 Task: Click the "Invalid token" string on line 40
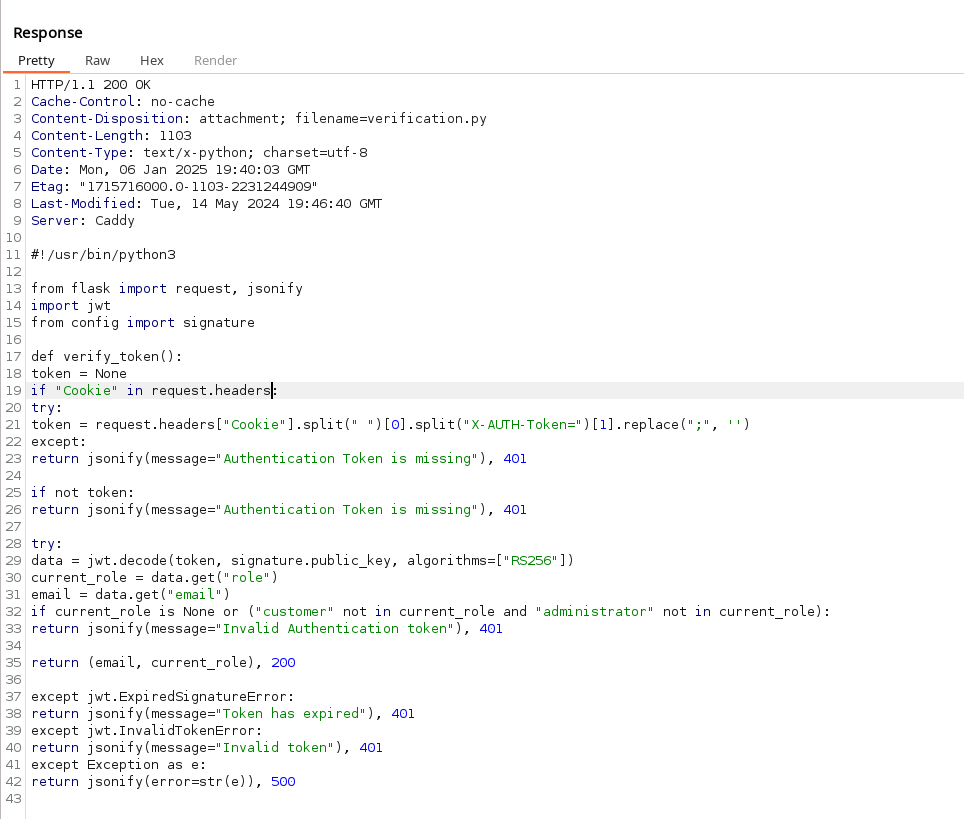click(275, 748)
